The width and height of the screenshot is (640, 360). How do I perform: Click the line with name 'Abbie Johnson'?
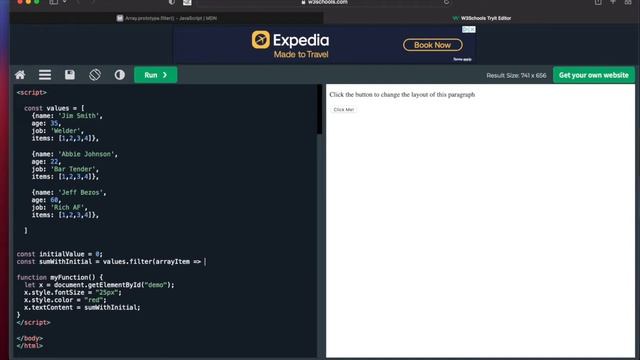point(75,154)
